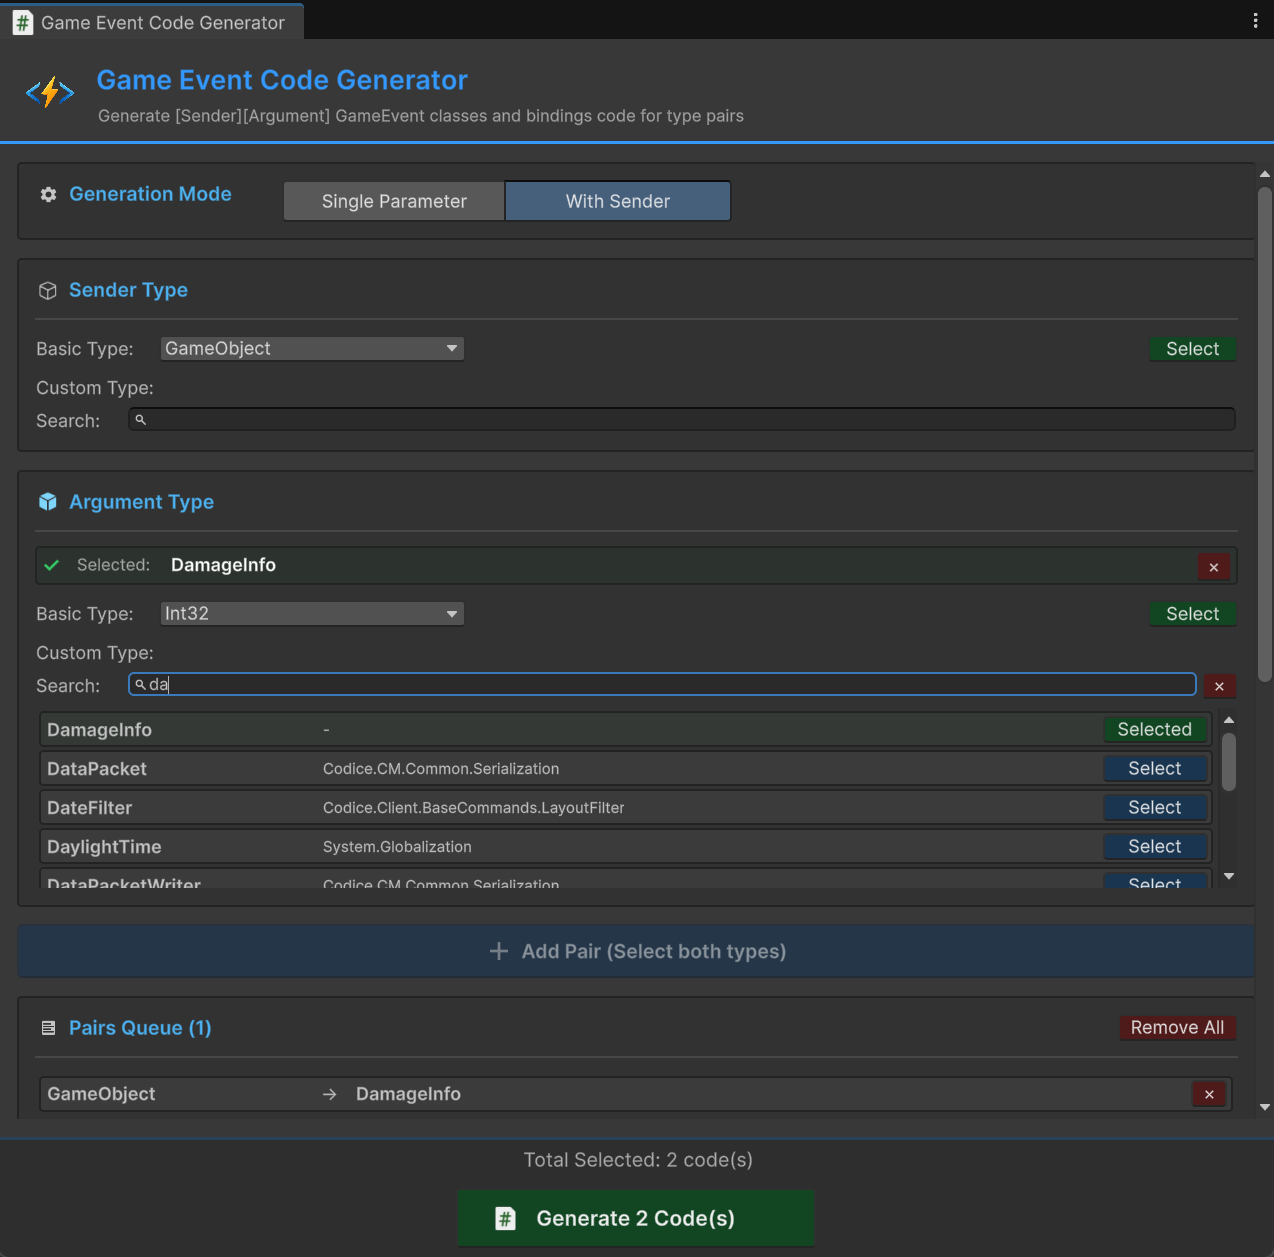Click Generate 2 Code(s)
The height and width of the screenshot is (1257, 1274).
635,1218
